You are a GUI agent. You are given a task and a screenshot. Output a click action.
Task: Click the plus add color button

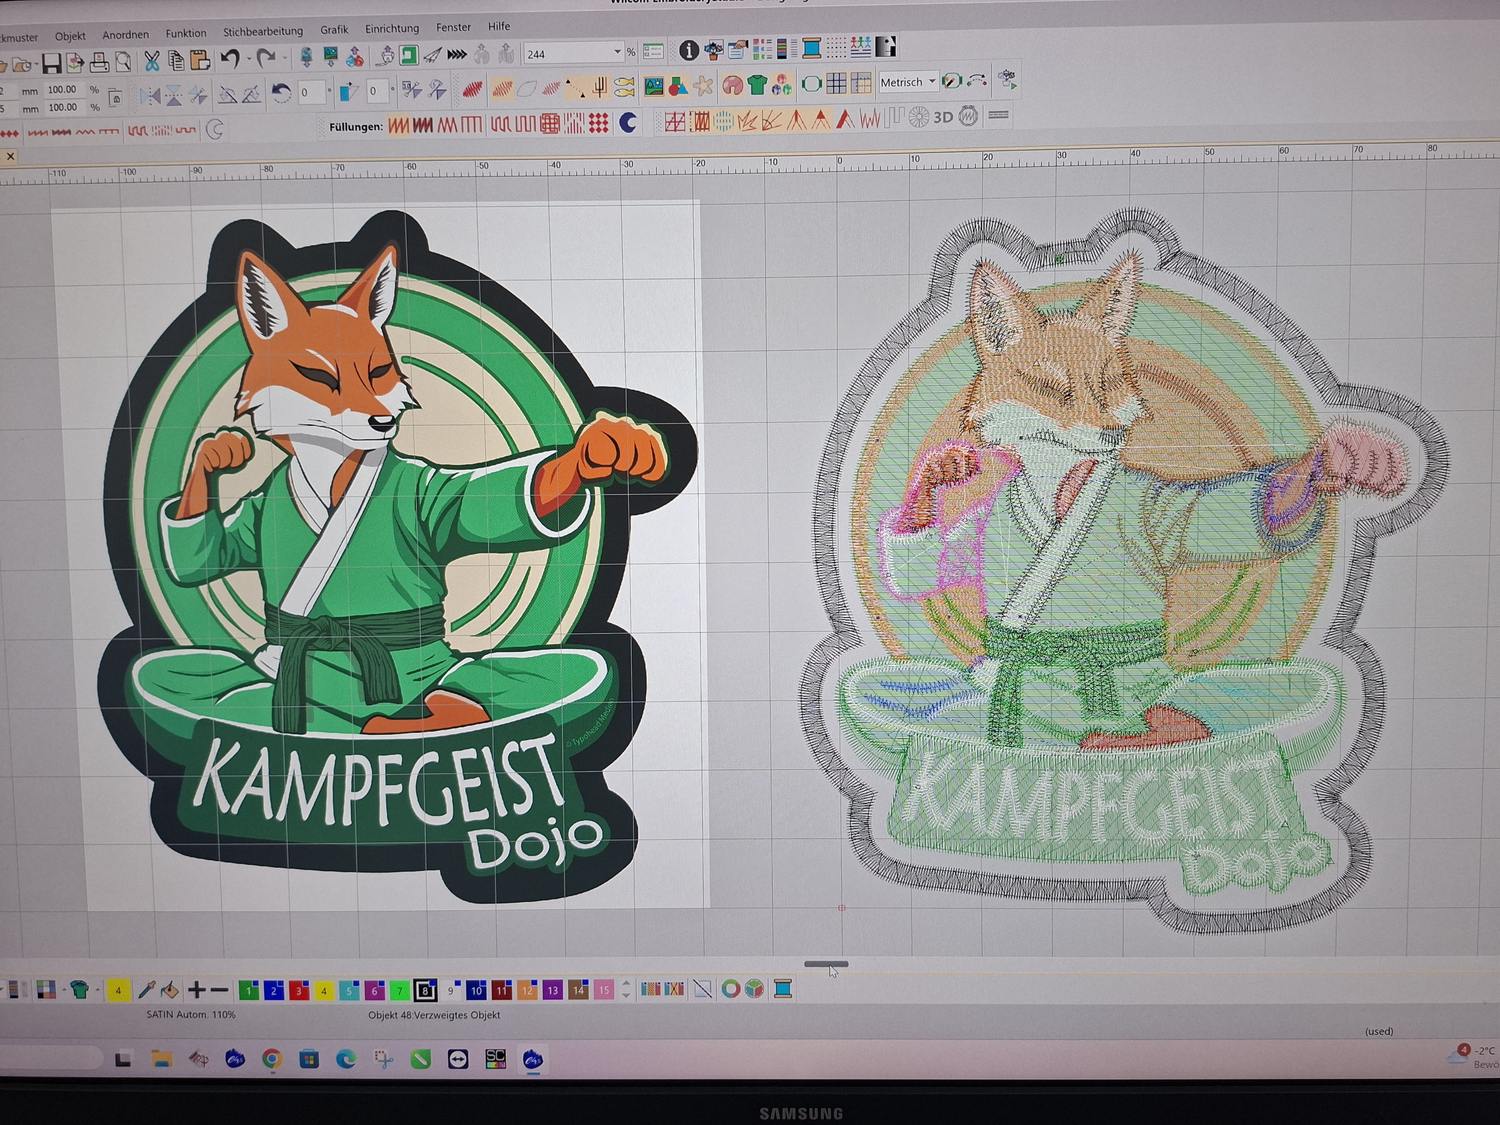197,990
